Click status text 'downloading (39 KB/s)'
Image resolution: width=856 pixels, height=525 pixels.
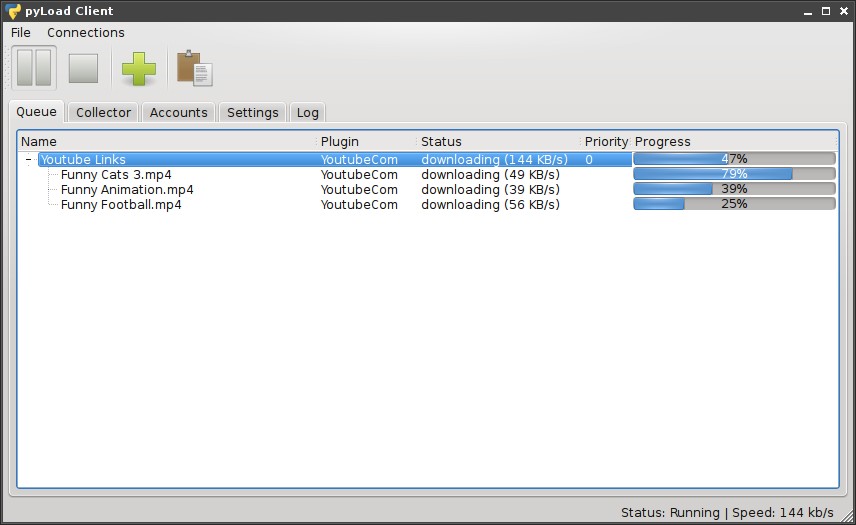click(491, 189)
